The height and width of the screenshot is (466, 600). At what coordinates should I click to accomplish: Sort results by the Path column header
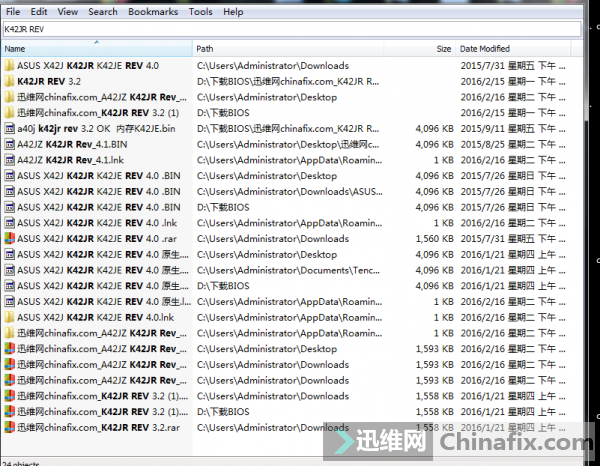(288, 49)
